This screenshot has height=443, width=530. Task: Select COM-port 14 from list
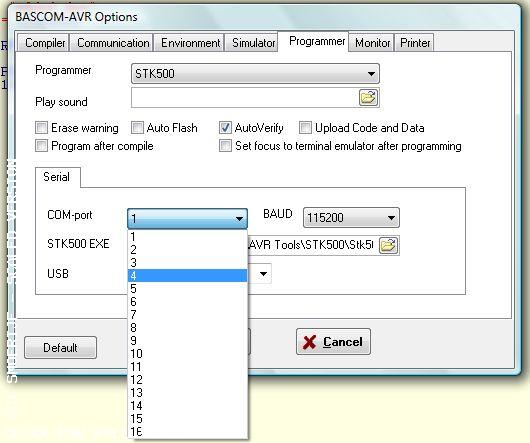(x=188, y=405)
